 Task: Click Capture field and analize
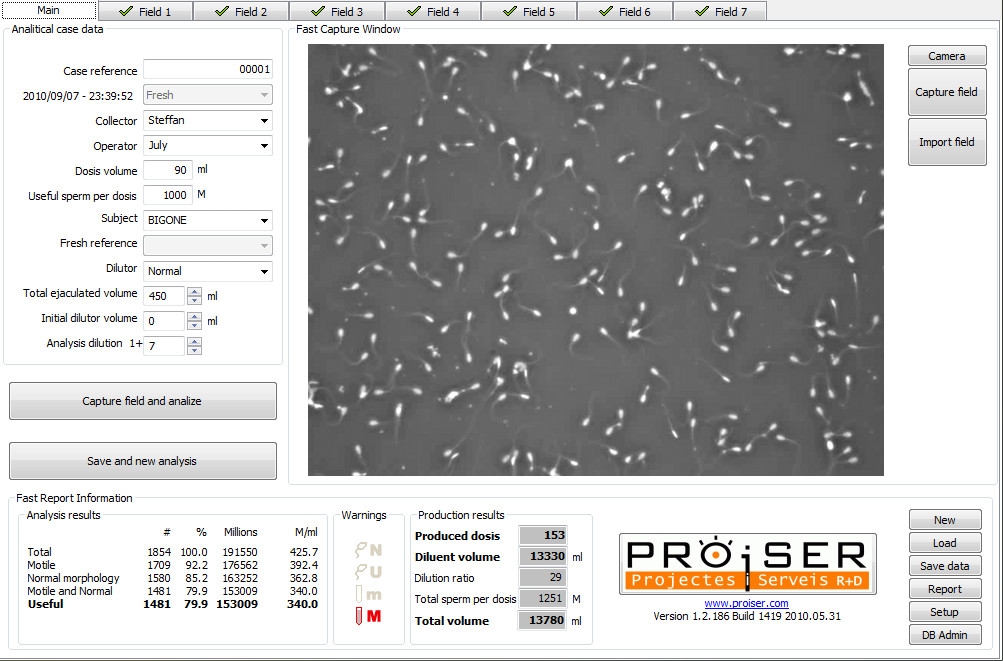tap(143, 401)
